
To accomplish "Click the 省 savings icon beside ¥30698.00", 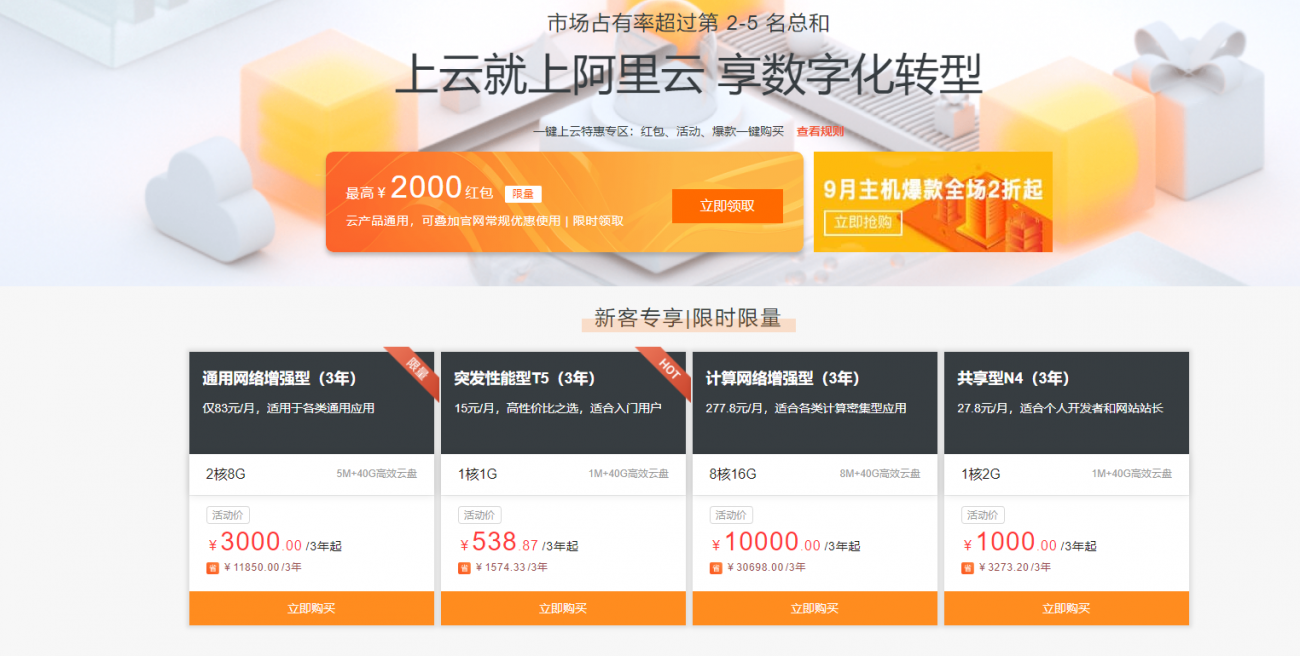I will (716, 568).
